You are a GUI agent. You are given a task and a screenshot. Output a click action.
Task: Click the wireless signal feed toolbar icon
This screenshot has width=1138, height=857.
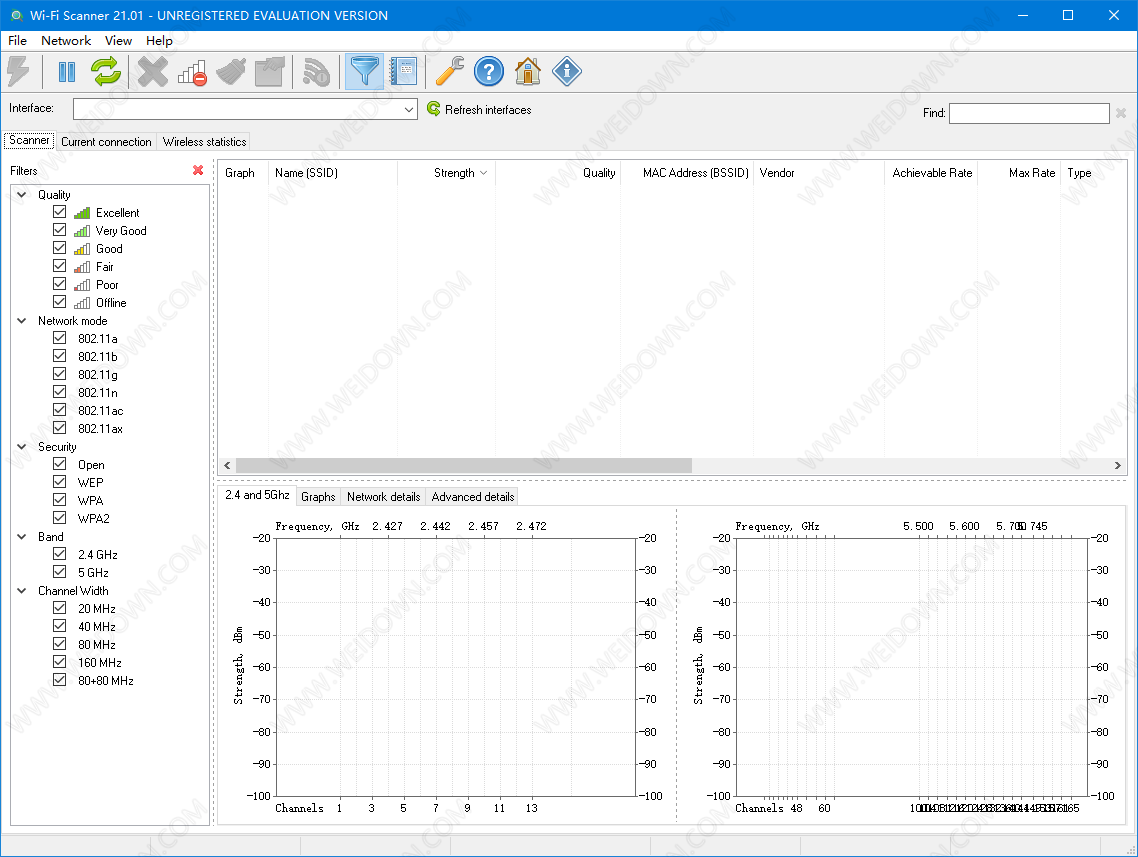(x=316, y=71)
